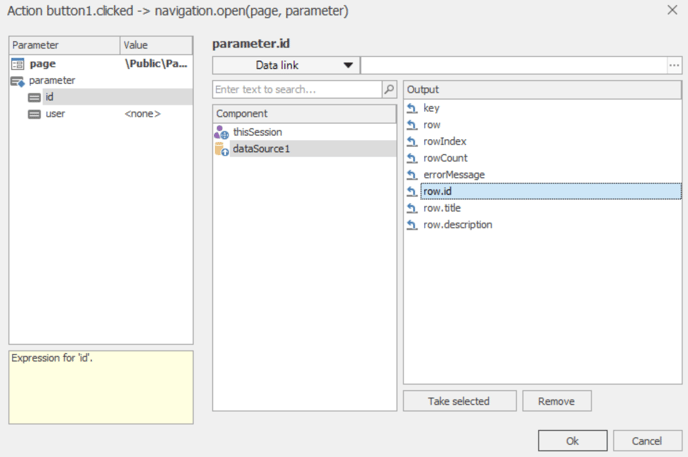The height and width of the screenshot is (457, 688).
Task: Click the arrow icon beside row.id
Action: click(412, 191)
